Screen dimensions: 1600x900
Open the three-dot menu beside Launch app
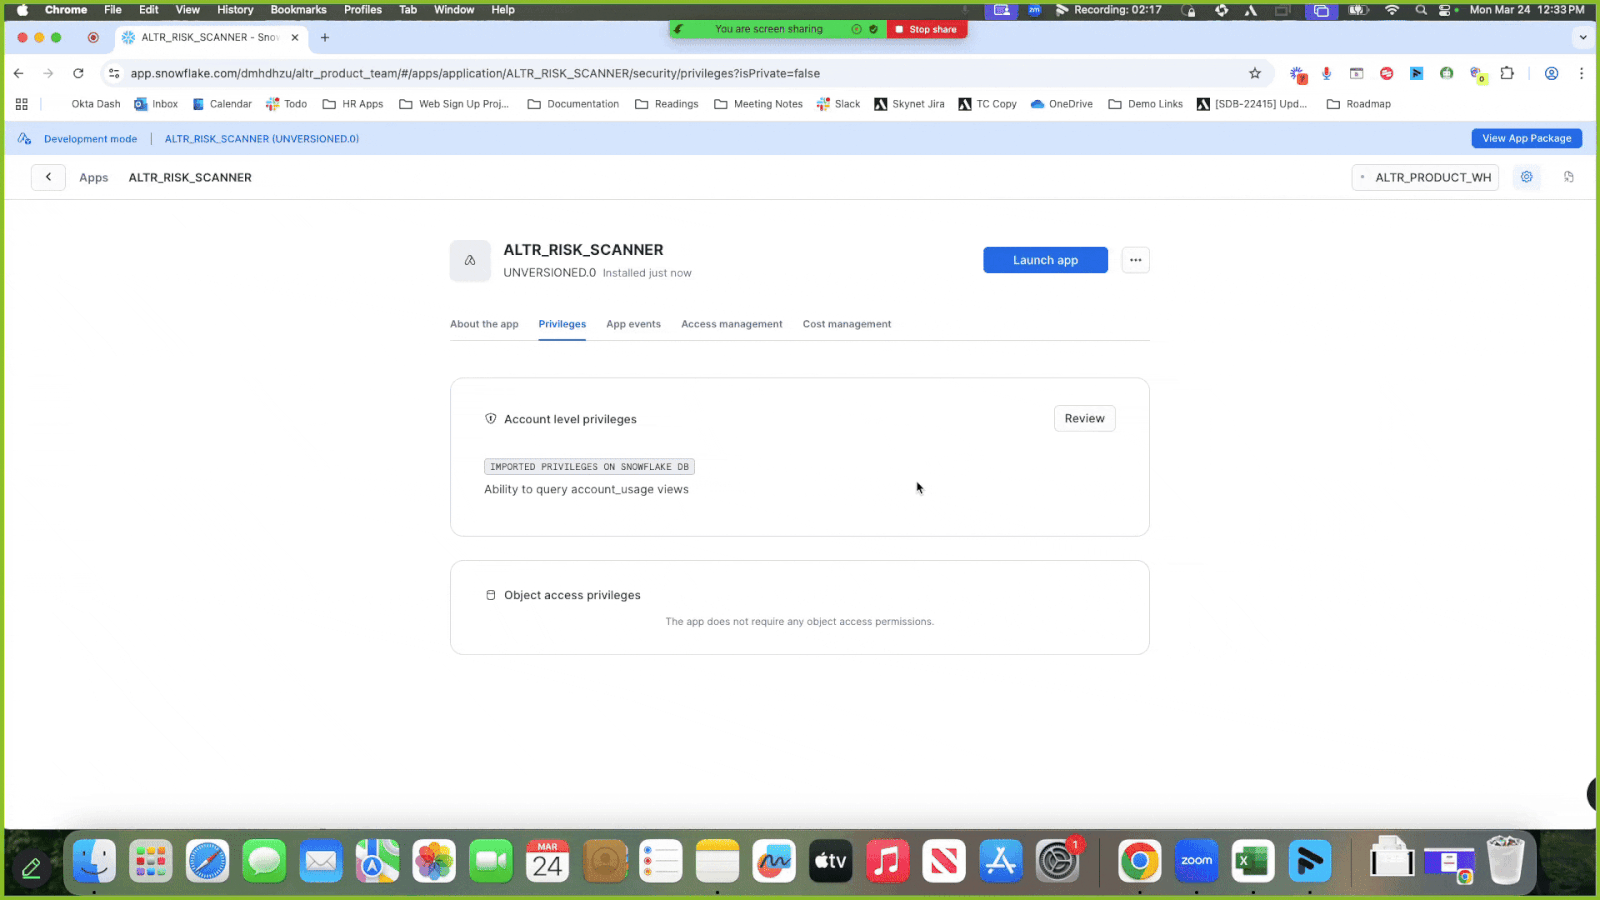(1135, 259)
